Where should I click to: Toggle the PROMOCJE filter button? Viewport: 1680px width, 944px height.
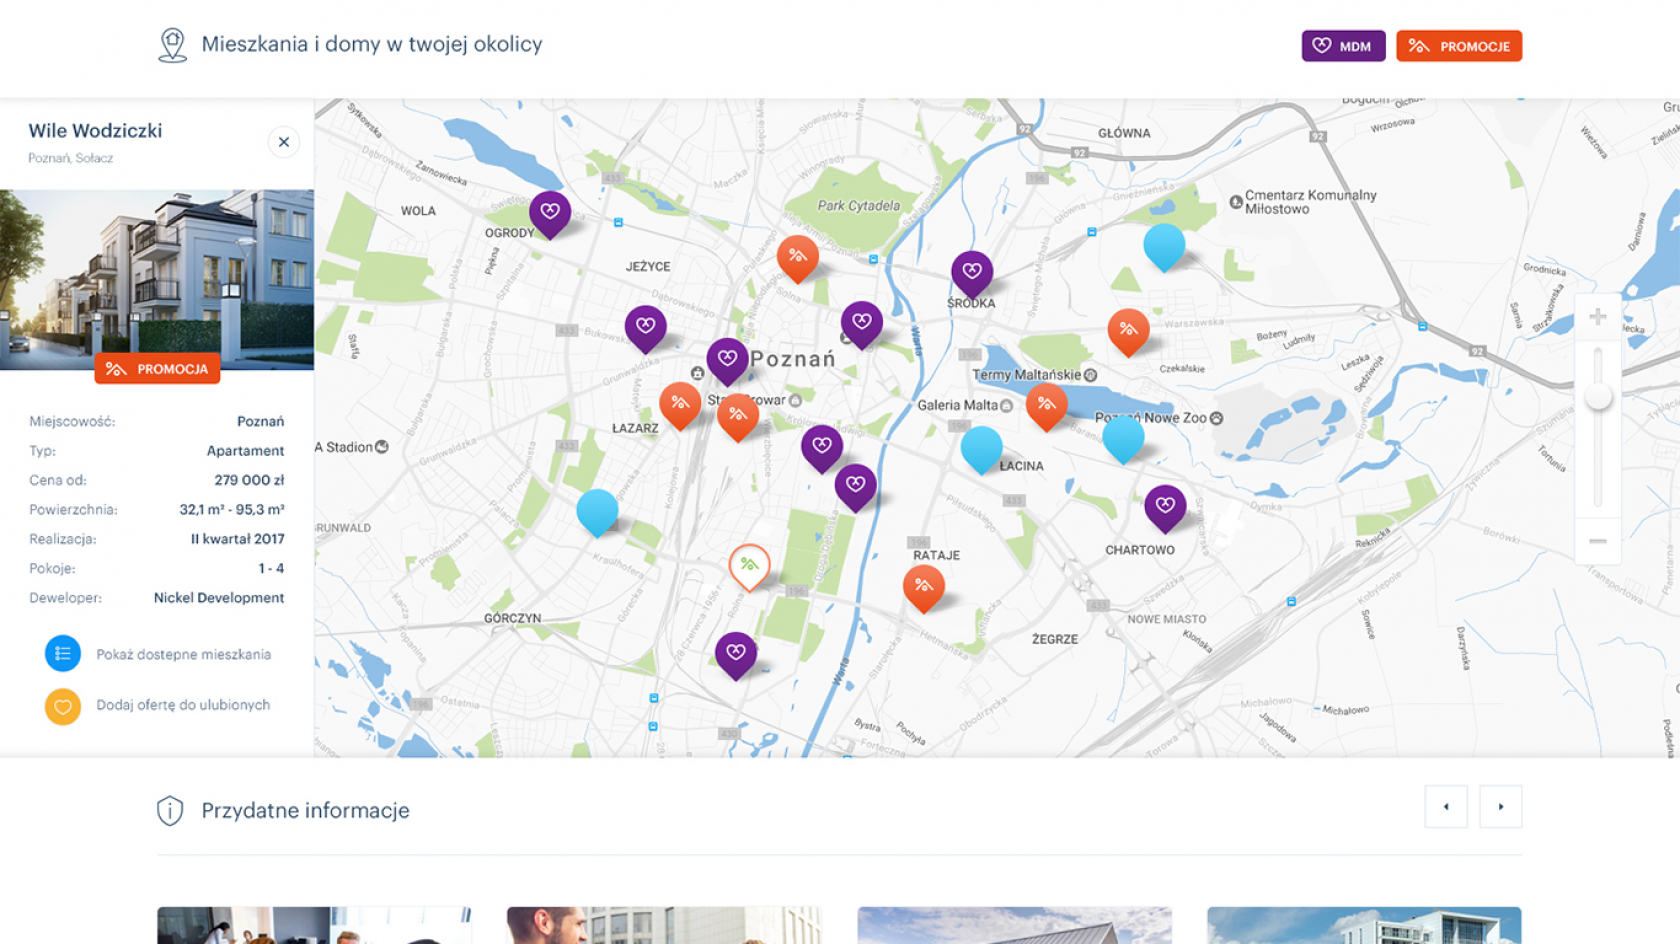pyautogui.click(x=1458, y=46)
